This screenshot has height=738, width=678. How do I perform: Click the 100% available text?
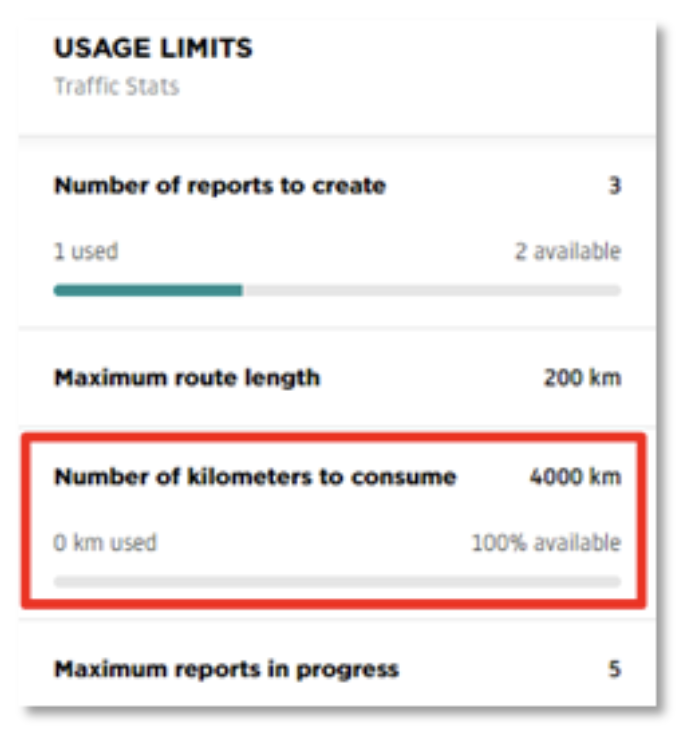click(x=546, y=543)
